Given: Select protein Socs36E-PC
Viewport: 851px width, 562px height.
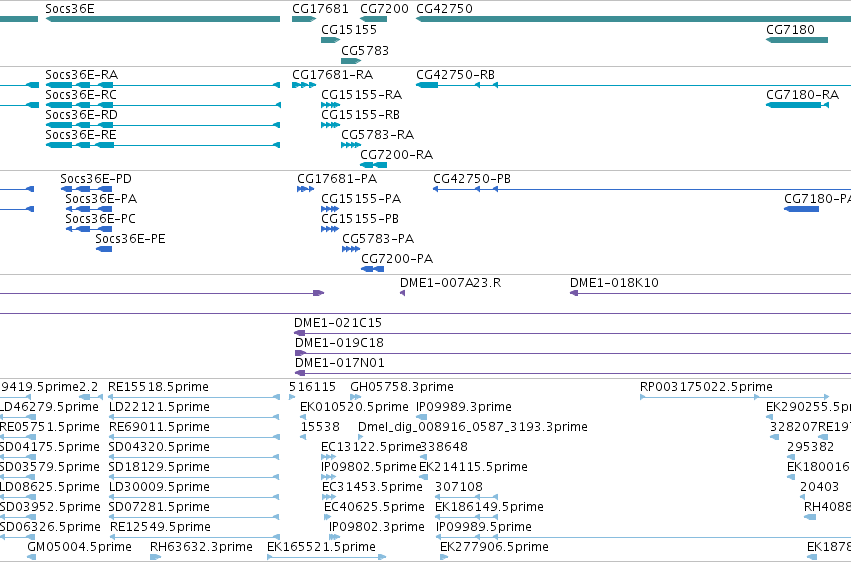Looking at the screenshot, I should click(88, 229).
